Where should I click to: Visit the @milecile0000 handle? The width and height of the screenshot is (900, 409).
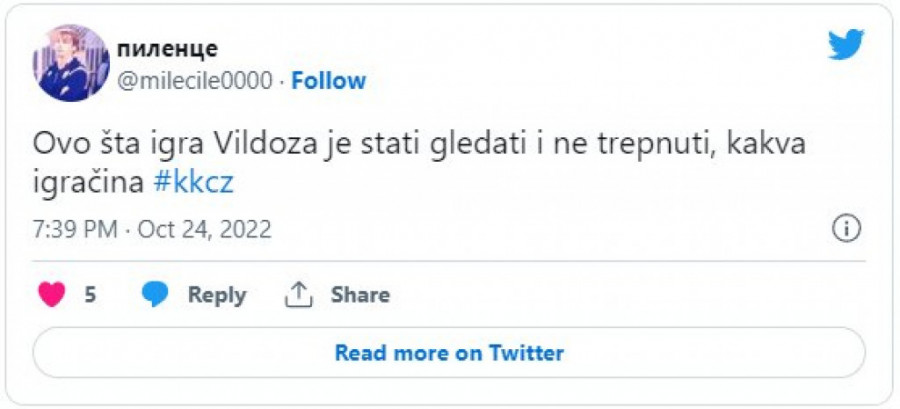coord(195,81)
